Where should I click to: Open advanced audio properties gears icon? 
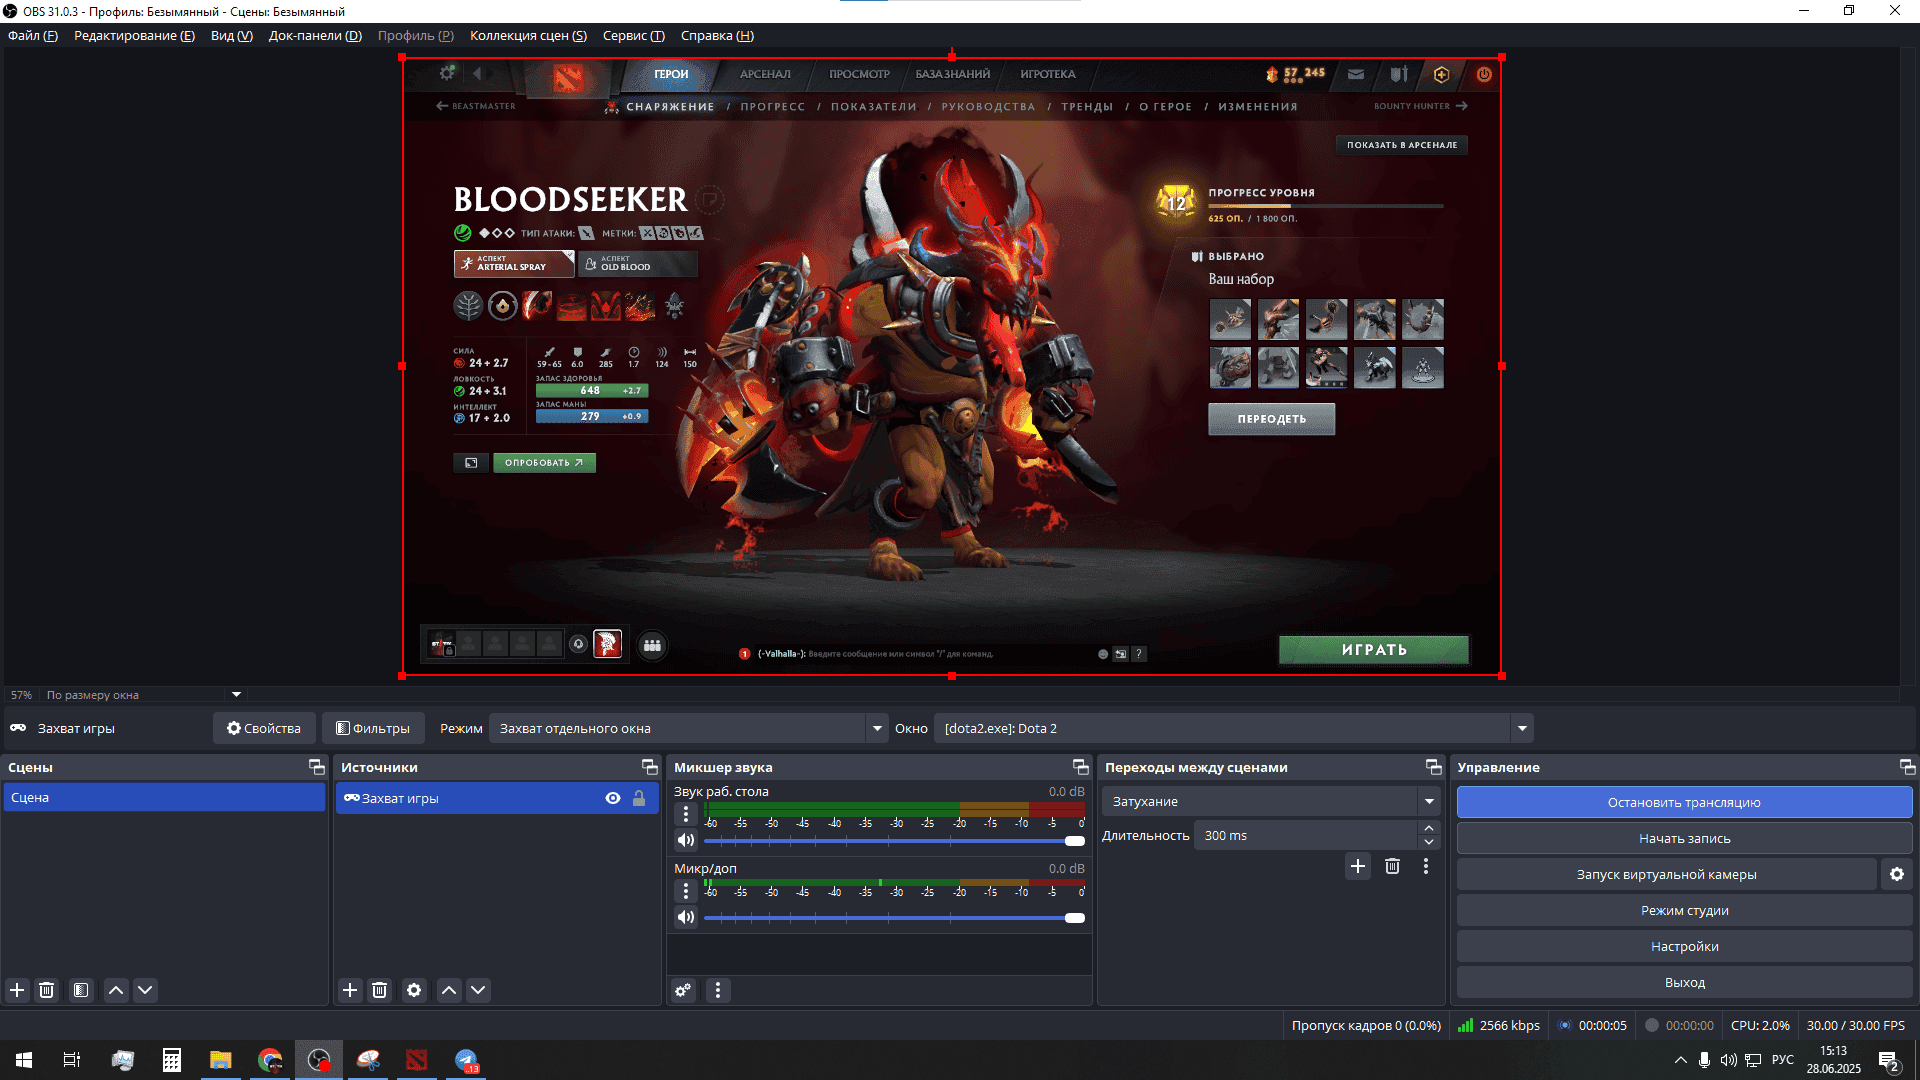coord(683,990)
